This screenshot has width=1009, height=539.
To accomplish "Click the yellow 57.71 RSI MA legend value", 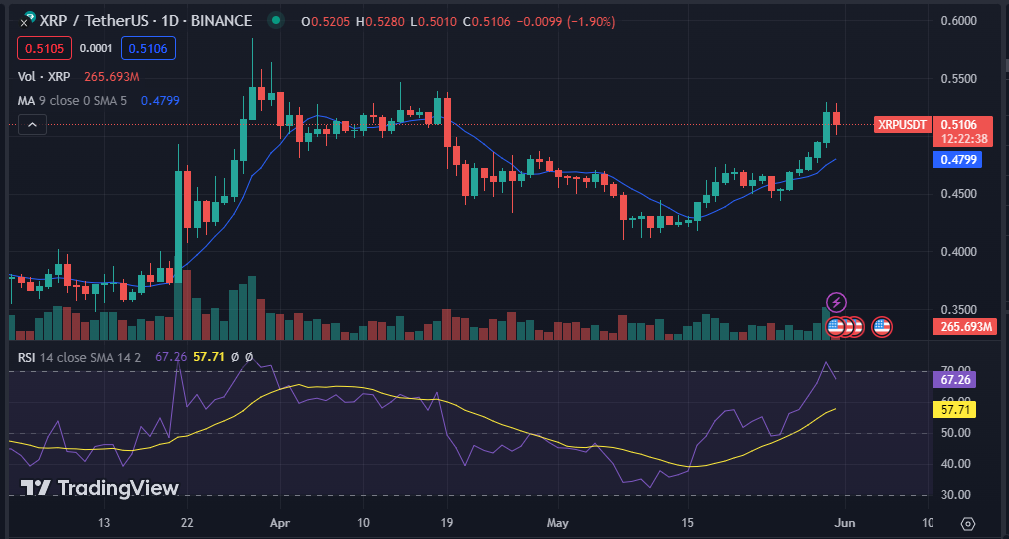I will point(208,357).
